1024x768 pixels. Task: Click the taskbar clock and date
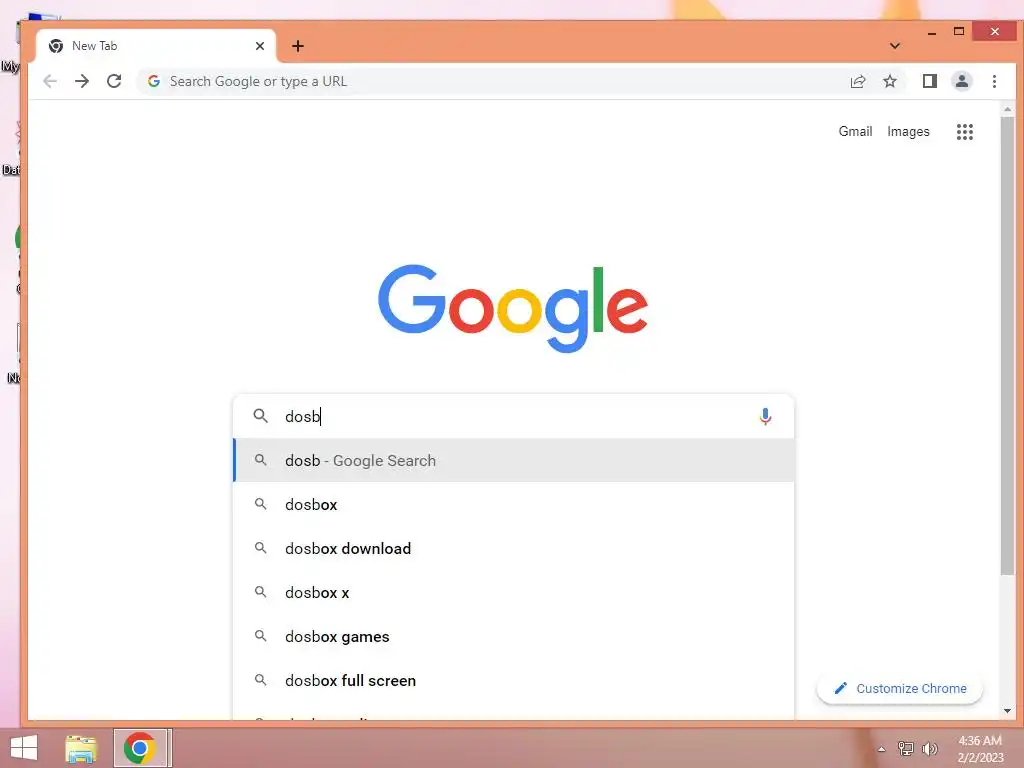[980, 749]
